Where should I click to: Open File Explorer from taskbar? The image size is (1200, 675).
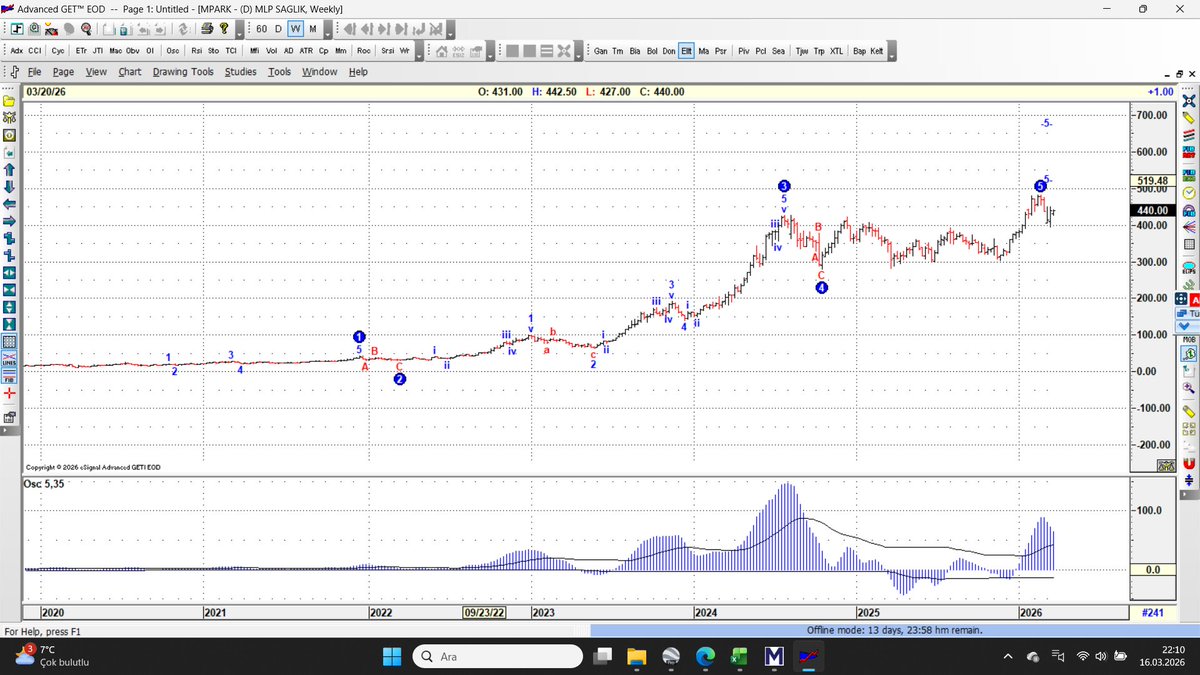[636, 656]
